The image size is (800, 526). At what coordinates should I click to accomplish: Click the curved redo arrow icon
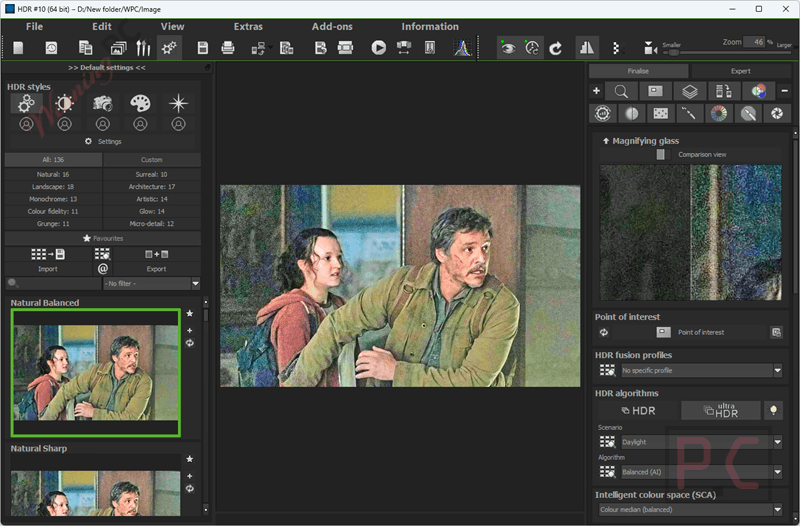556,48
